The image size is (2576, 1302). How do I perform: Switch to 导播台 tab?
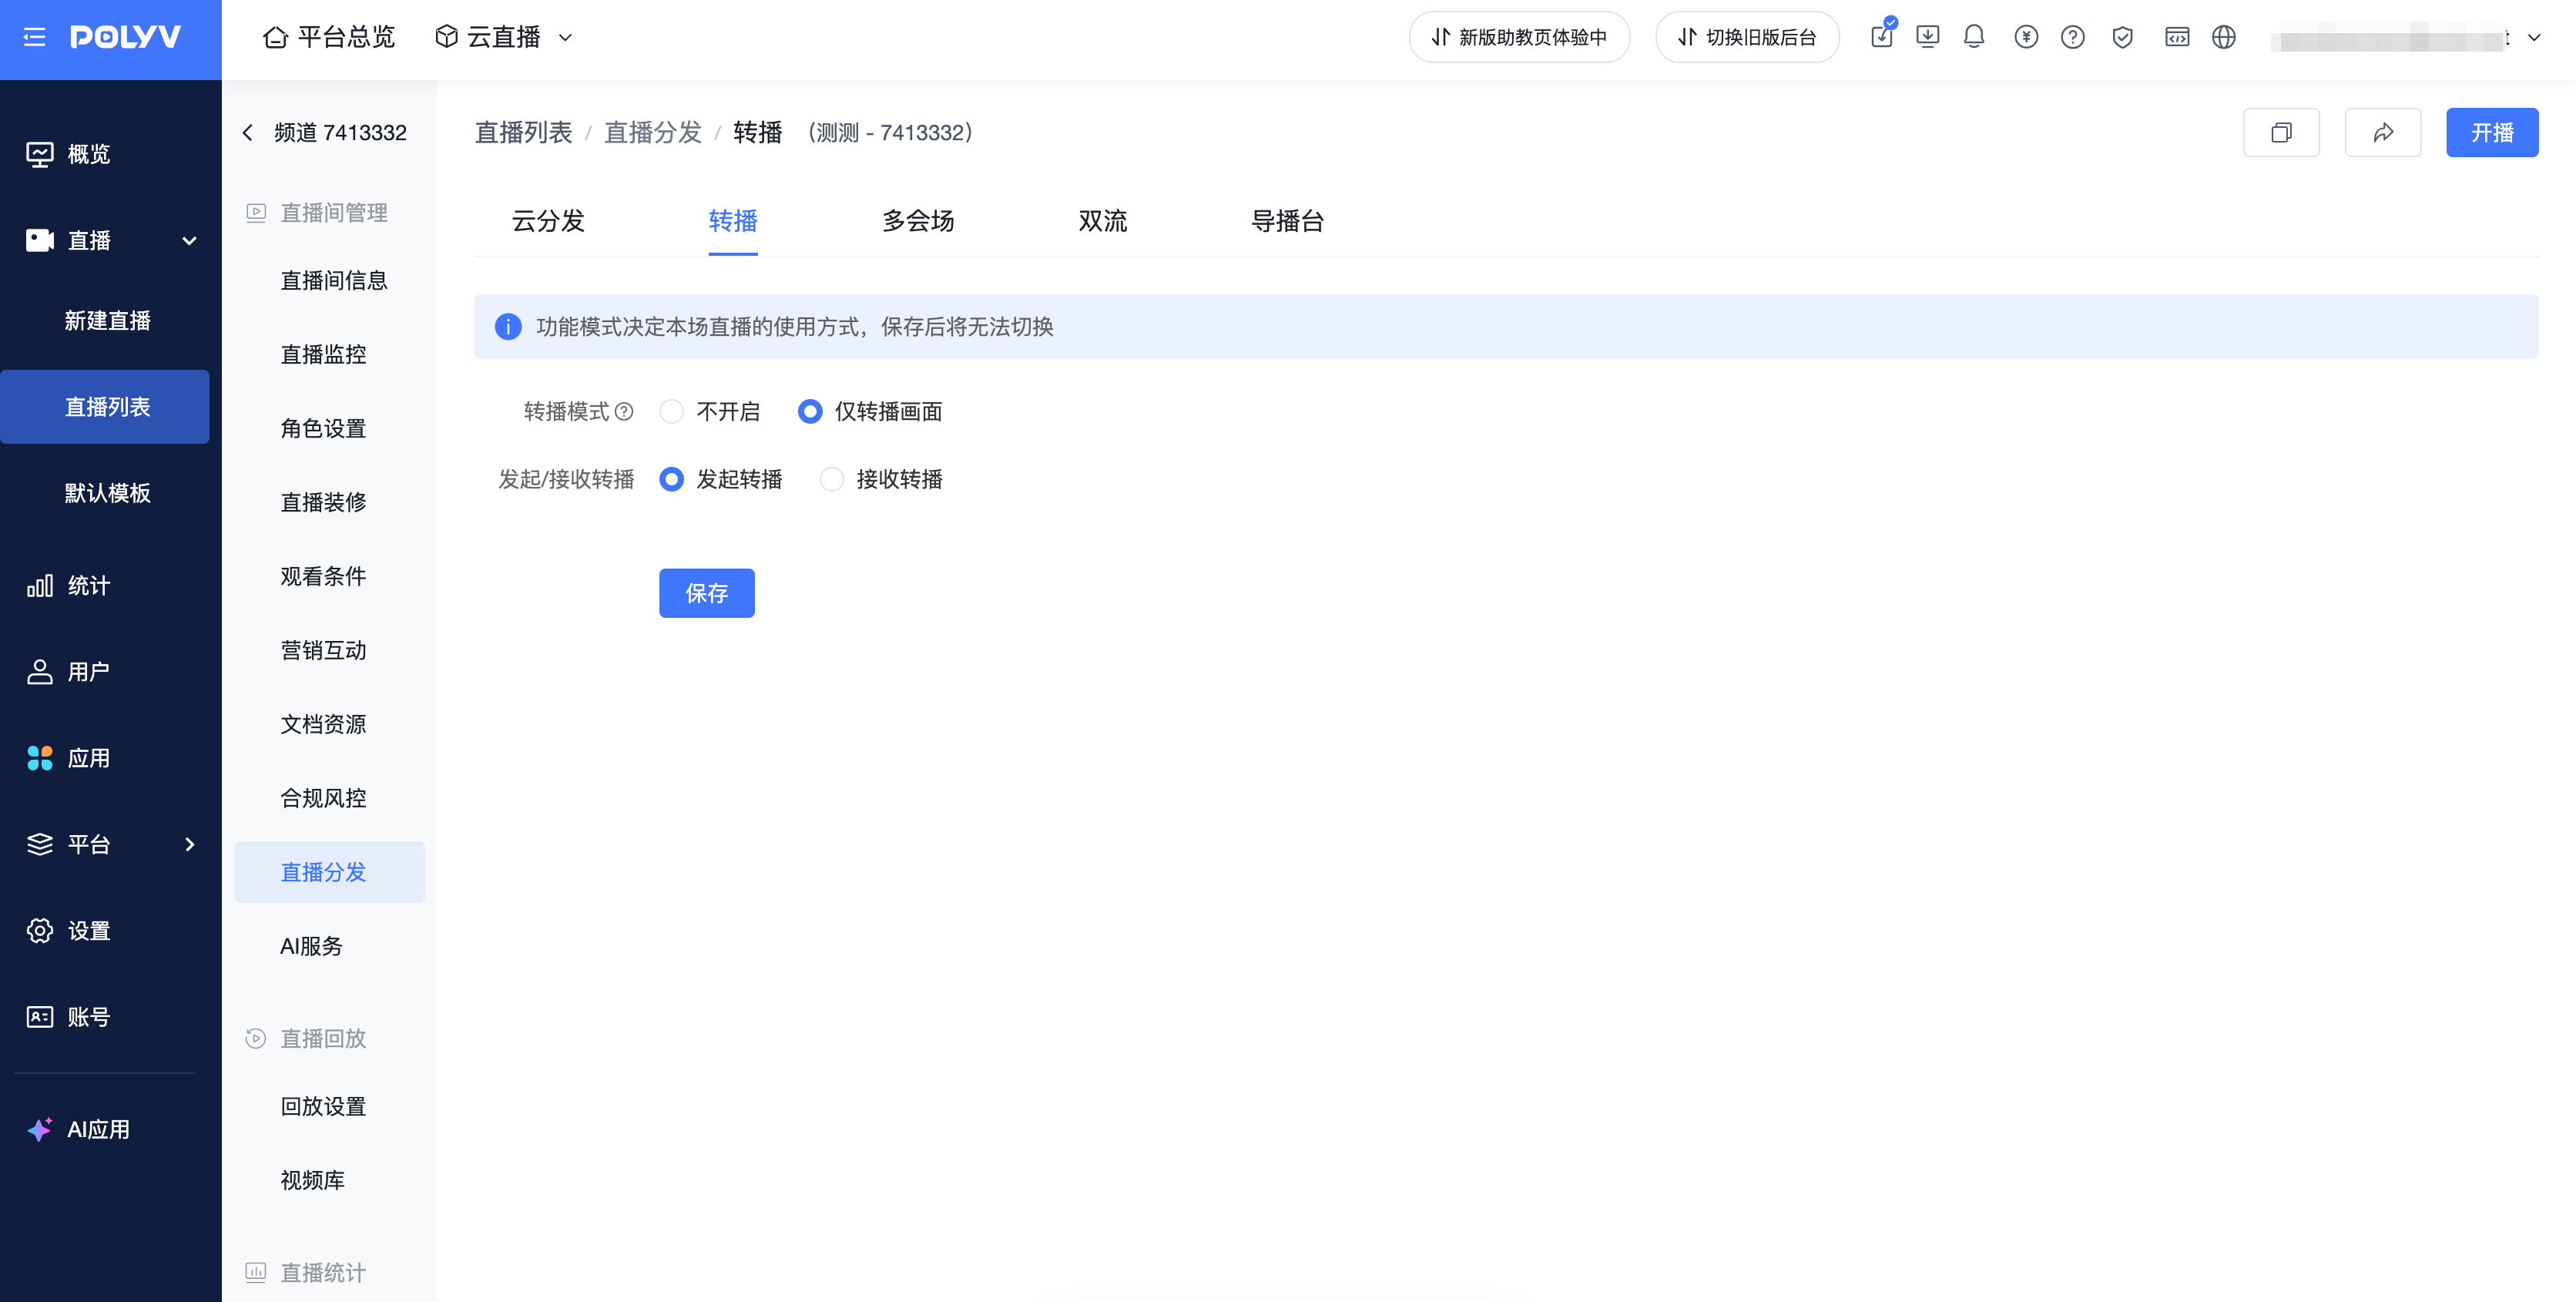[1288, 221]
